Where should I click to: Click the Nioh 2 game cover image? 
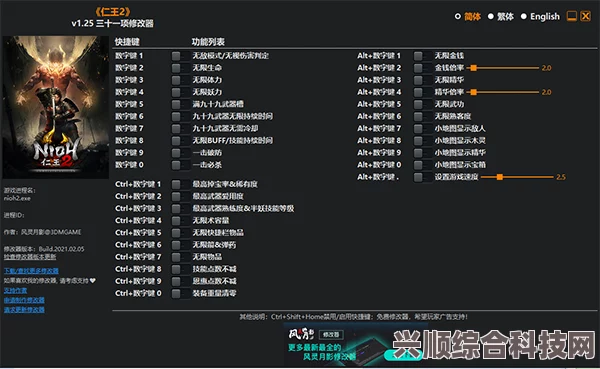pos(56,107)
